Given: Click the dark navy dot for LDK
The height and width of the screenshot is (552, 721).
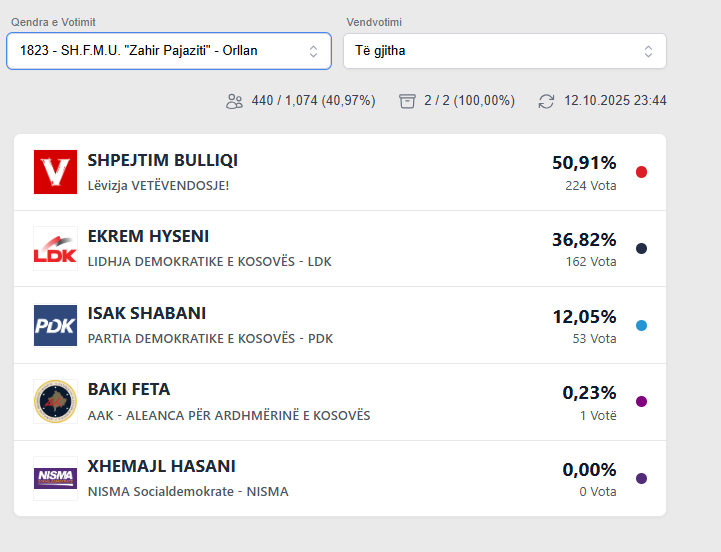Looking at the screenshot, I should [x=641, y=249].
